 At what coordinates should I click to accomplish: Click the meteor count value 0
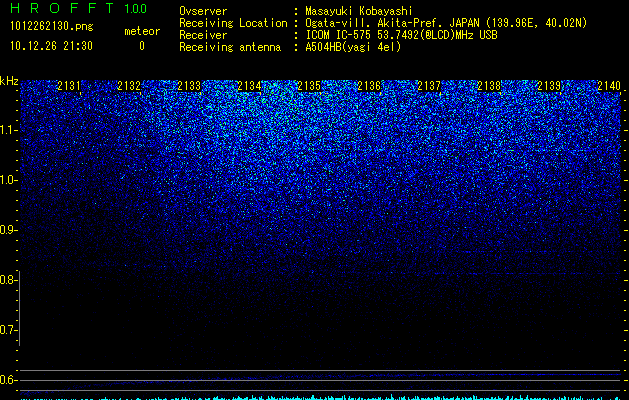click(142, 46)
